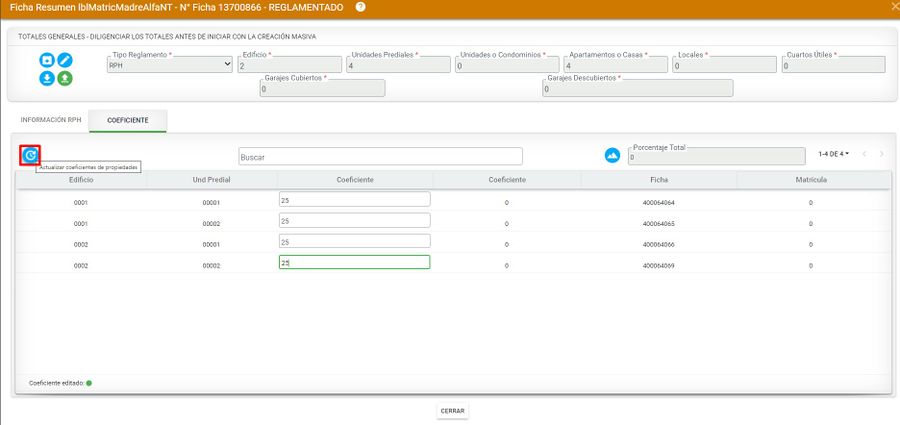
Task: Click the blue pencil edit icon
Action: click(65, 60)
